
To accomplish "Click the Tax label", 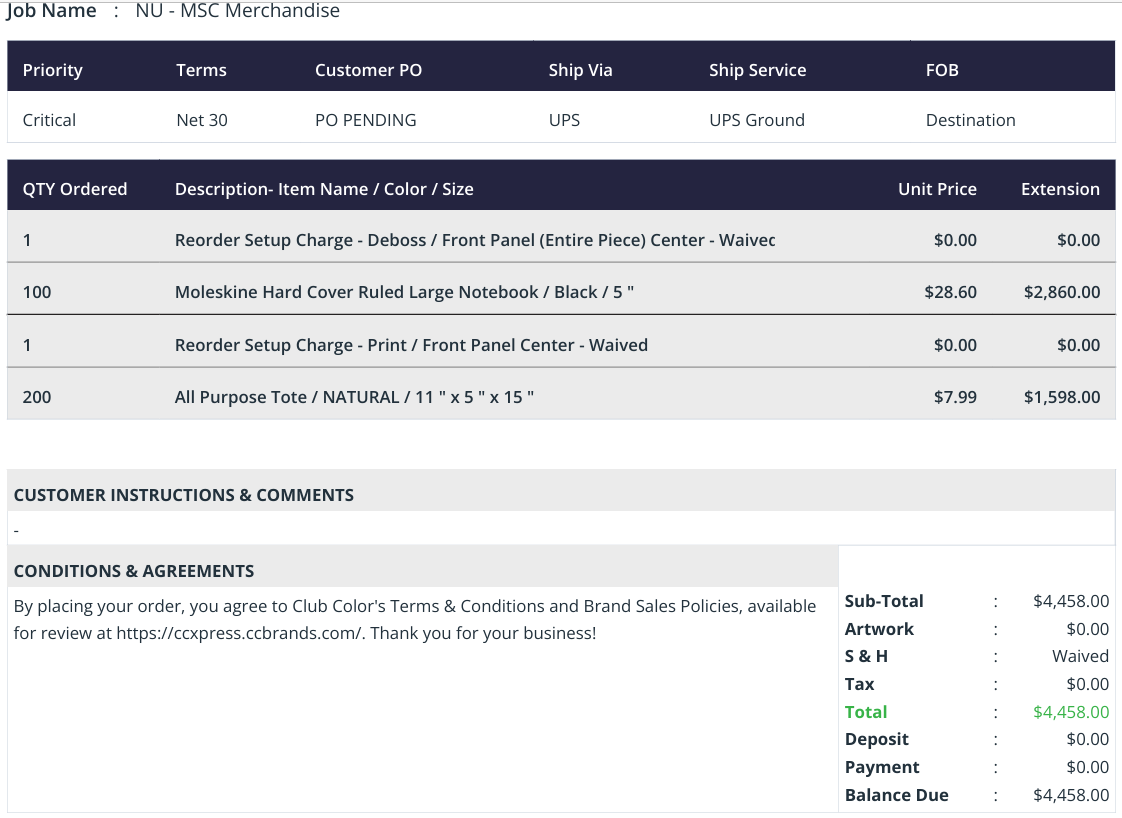I will click(859, 684).
